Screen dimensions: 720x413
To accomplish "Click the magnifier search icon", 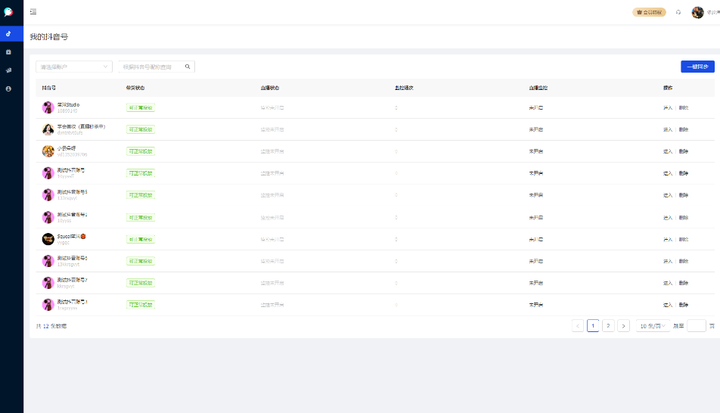I will (x=187, y=67).
